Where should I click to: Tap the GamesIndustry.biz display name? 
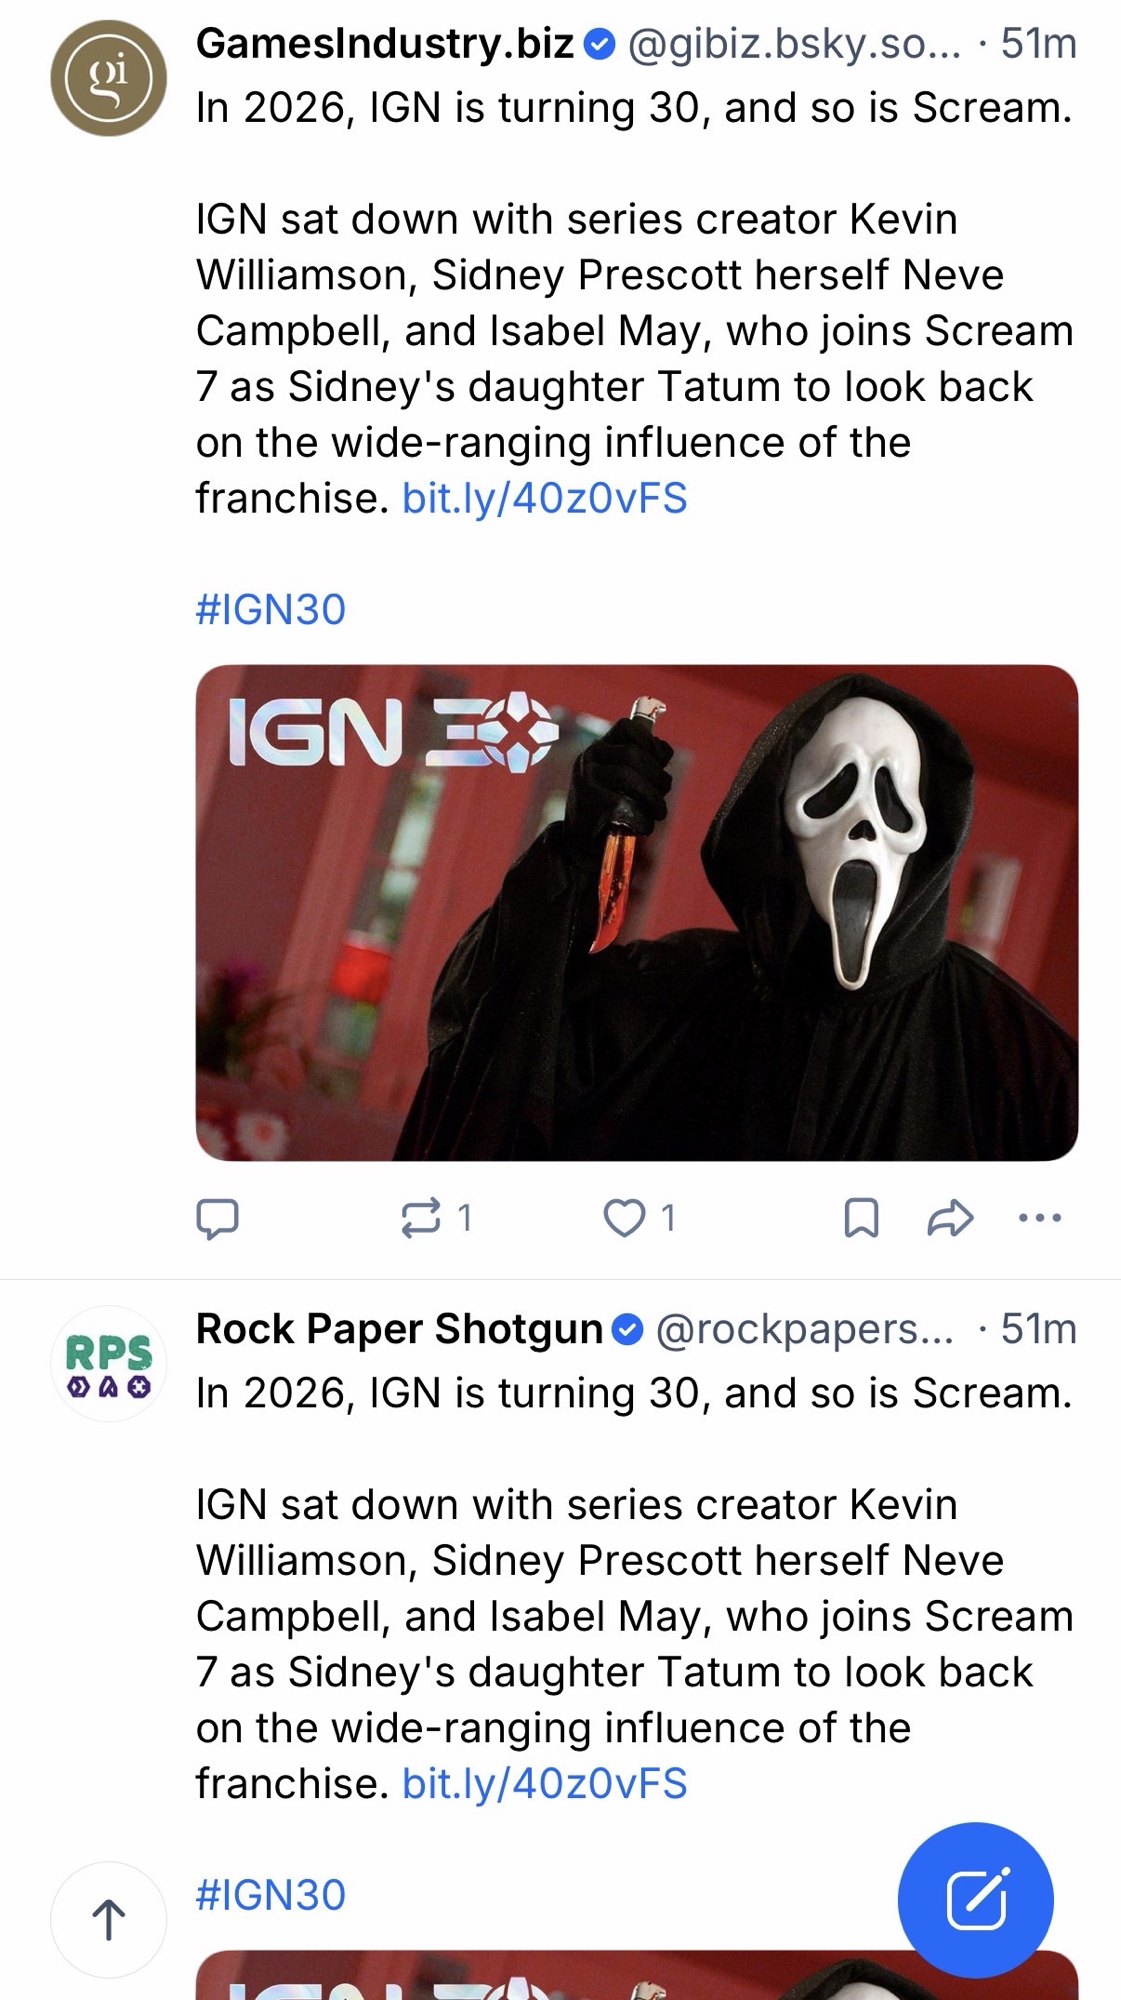pyautogui.click(x=385, y=43)
